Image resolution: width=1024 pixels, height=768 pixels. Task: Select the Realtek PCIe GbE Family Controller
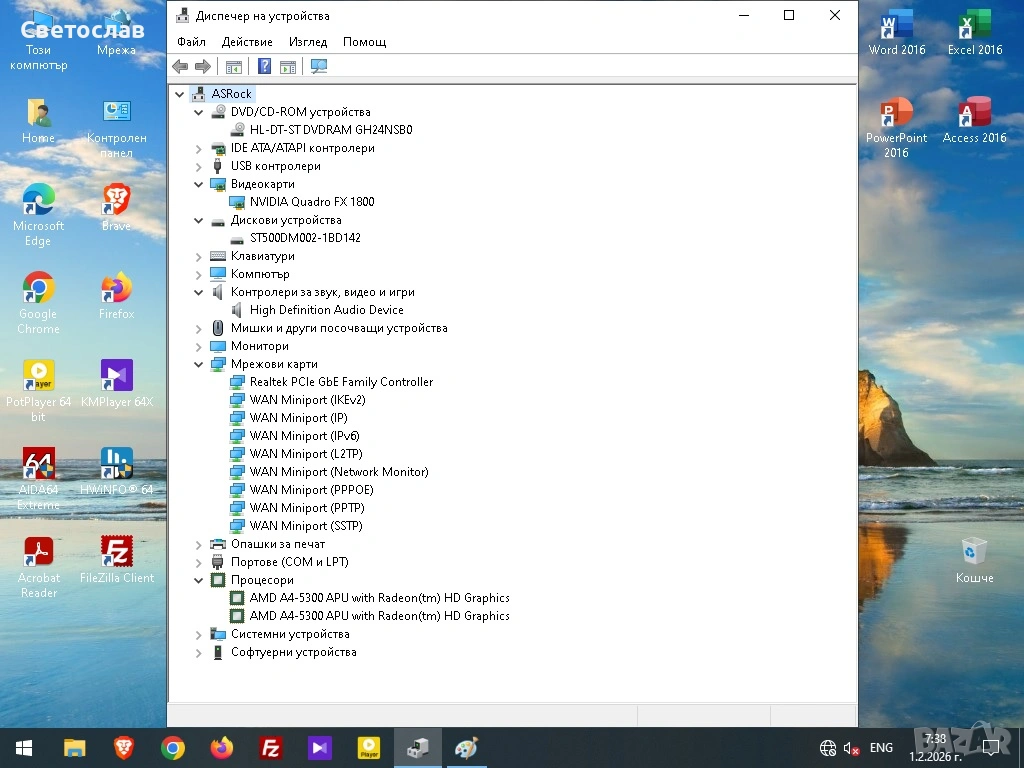341,382
